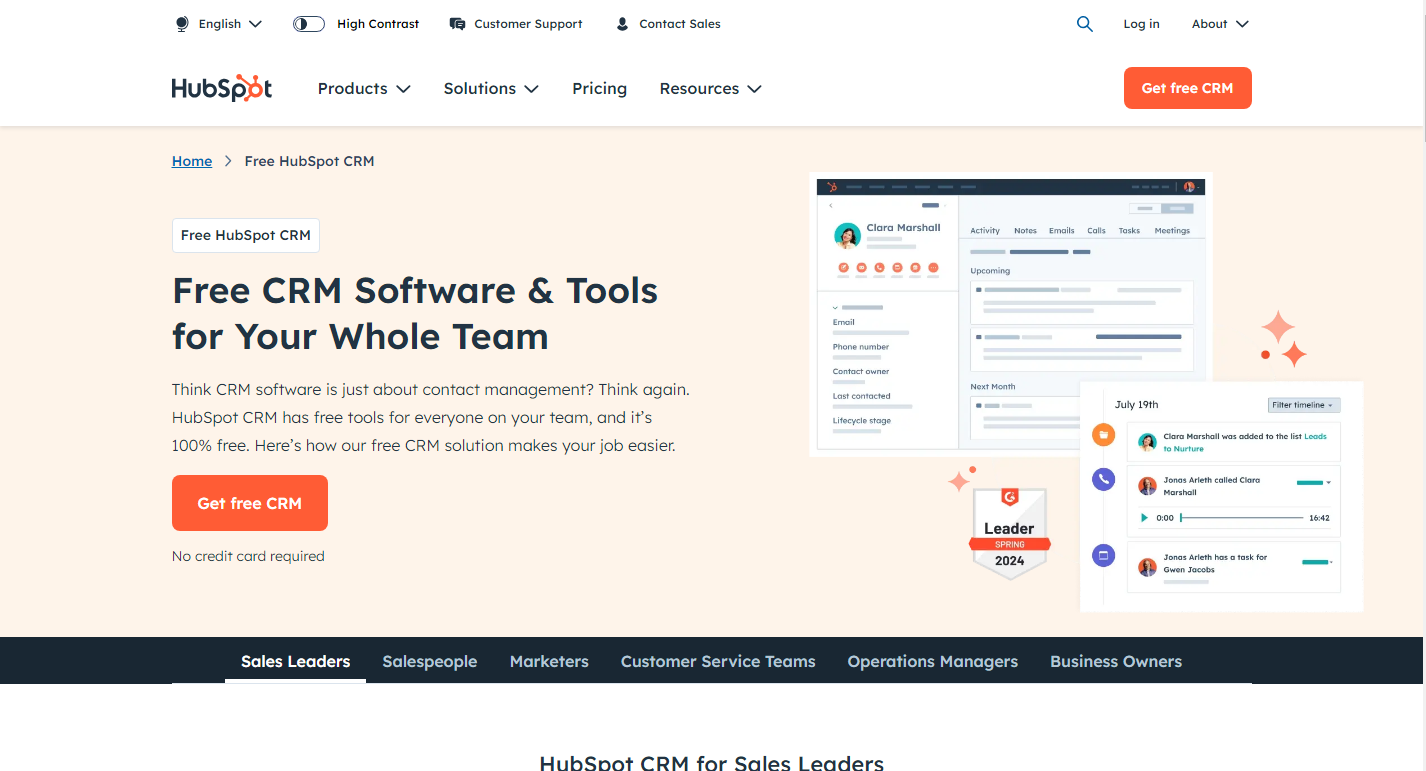Click the Tasks tab in CRM preview
The width and height of the screenshot is (1426, 771).
click(x=1129, y=231)
